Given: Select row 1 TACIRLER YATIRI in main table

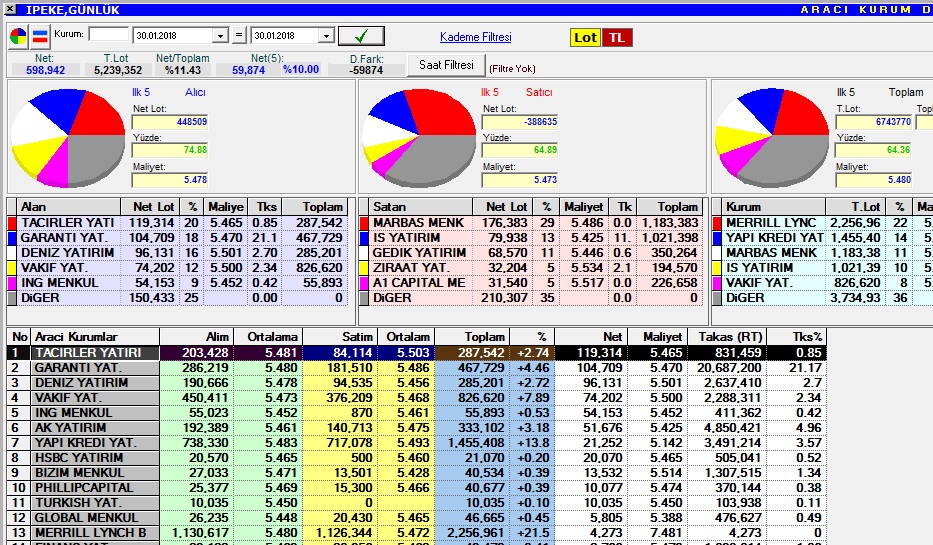Looking at the screenshot, I should pos(417,353).
